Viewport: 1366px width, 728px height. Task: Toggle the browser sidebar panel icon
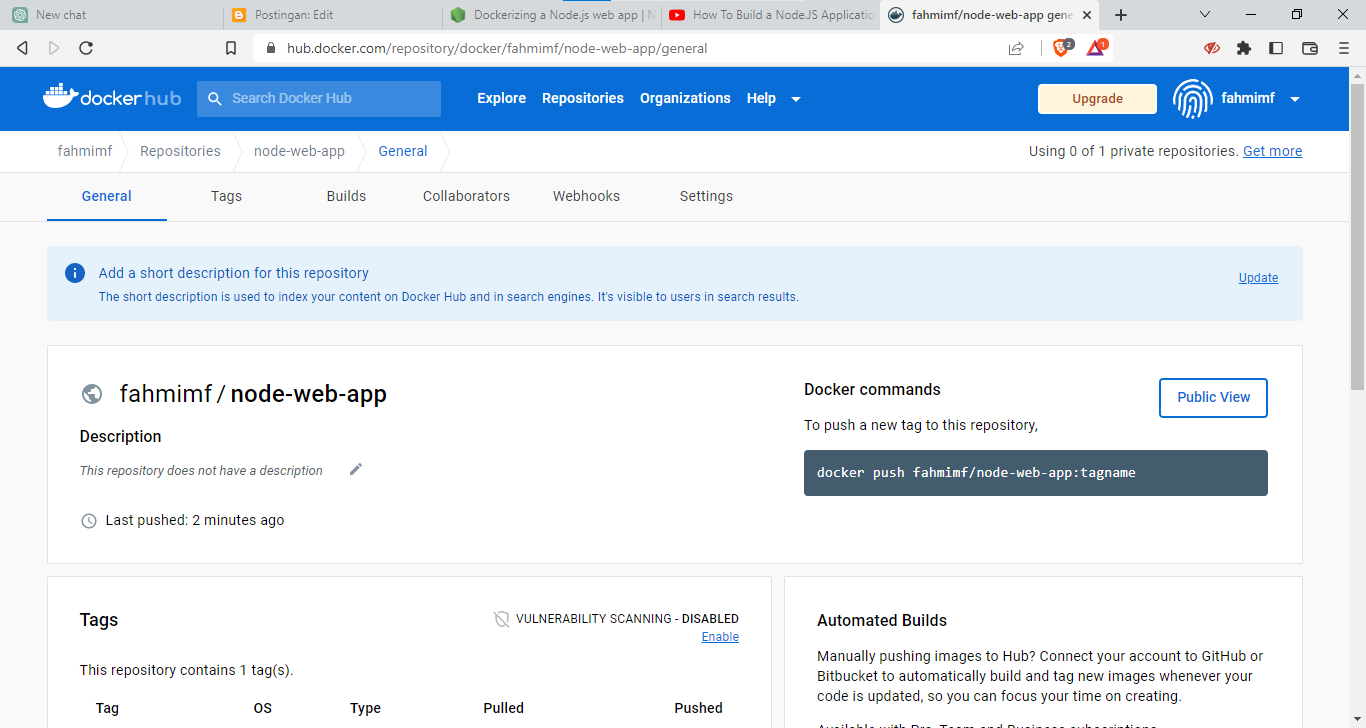click(1276, 48)
